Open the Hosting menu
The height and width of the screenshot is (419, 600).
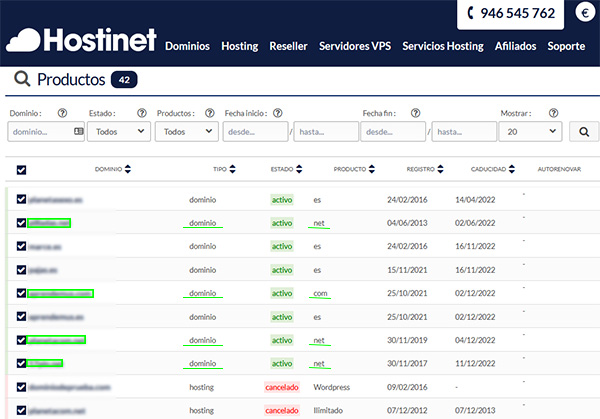pyautogui.click(x=240, y=46)
